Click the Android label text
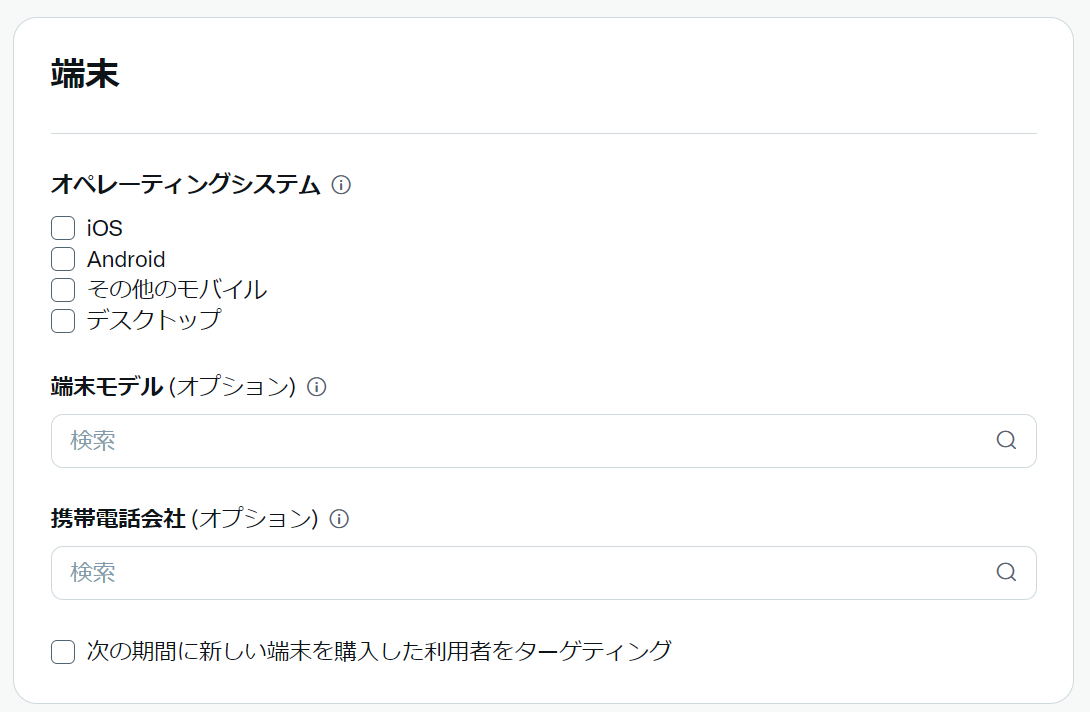Screen dimensions: 1090x712 [x=126, y=259]
